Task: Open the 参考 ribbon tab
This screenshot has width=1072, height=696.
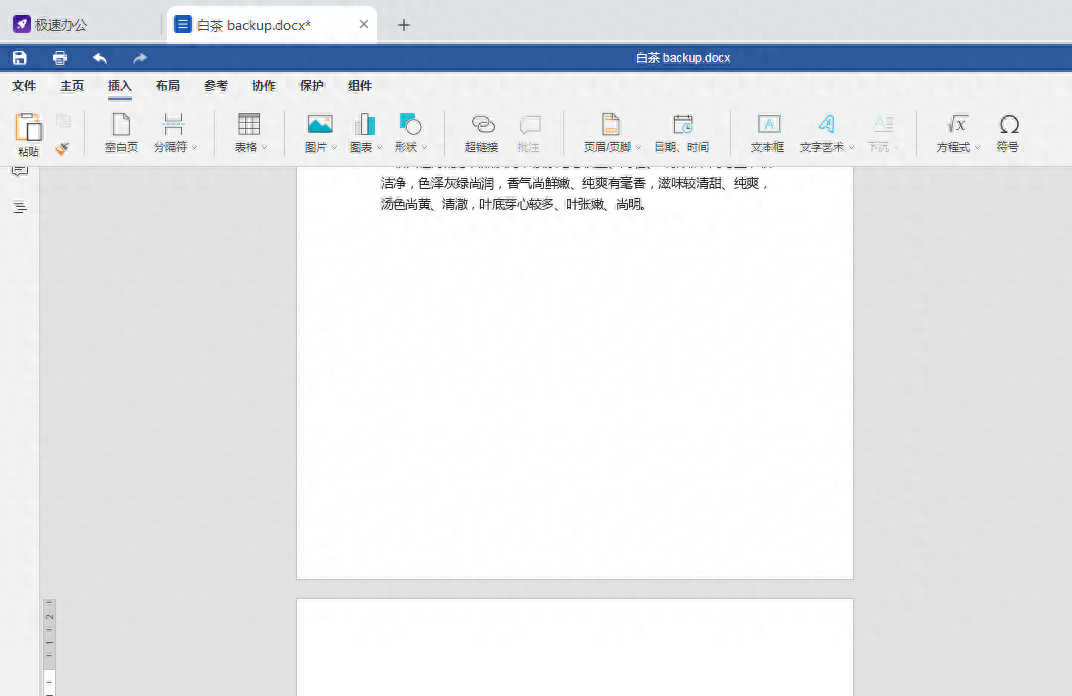Action: click(x=216, y=85)
